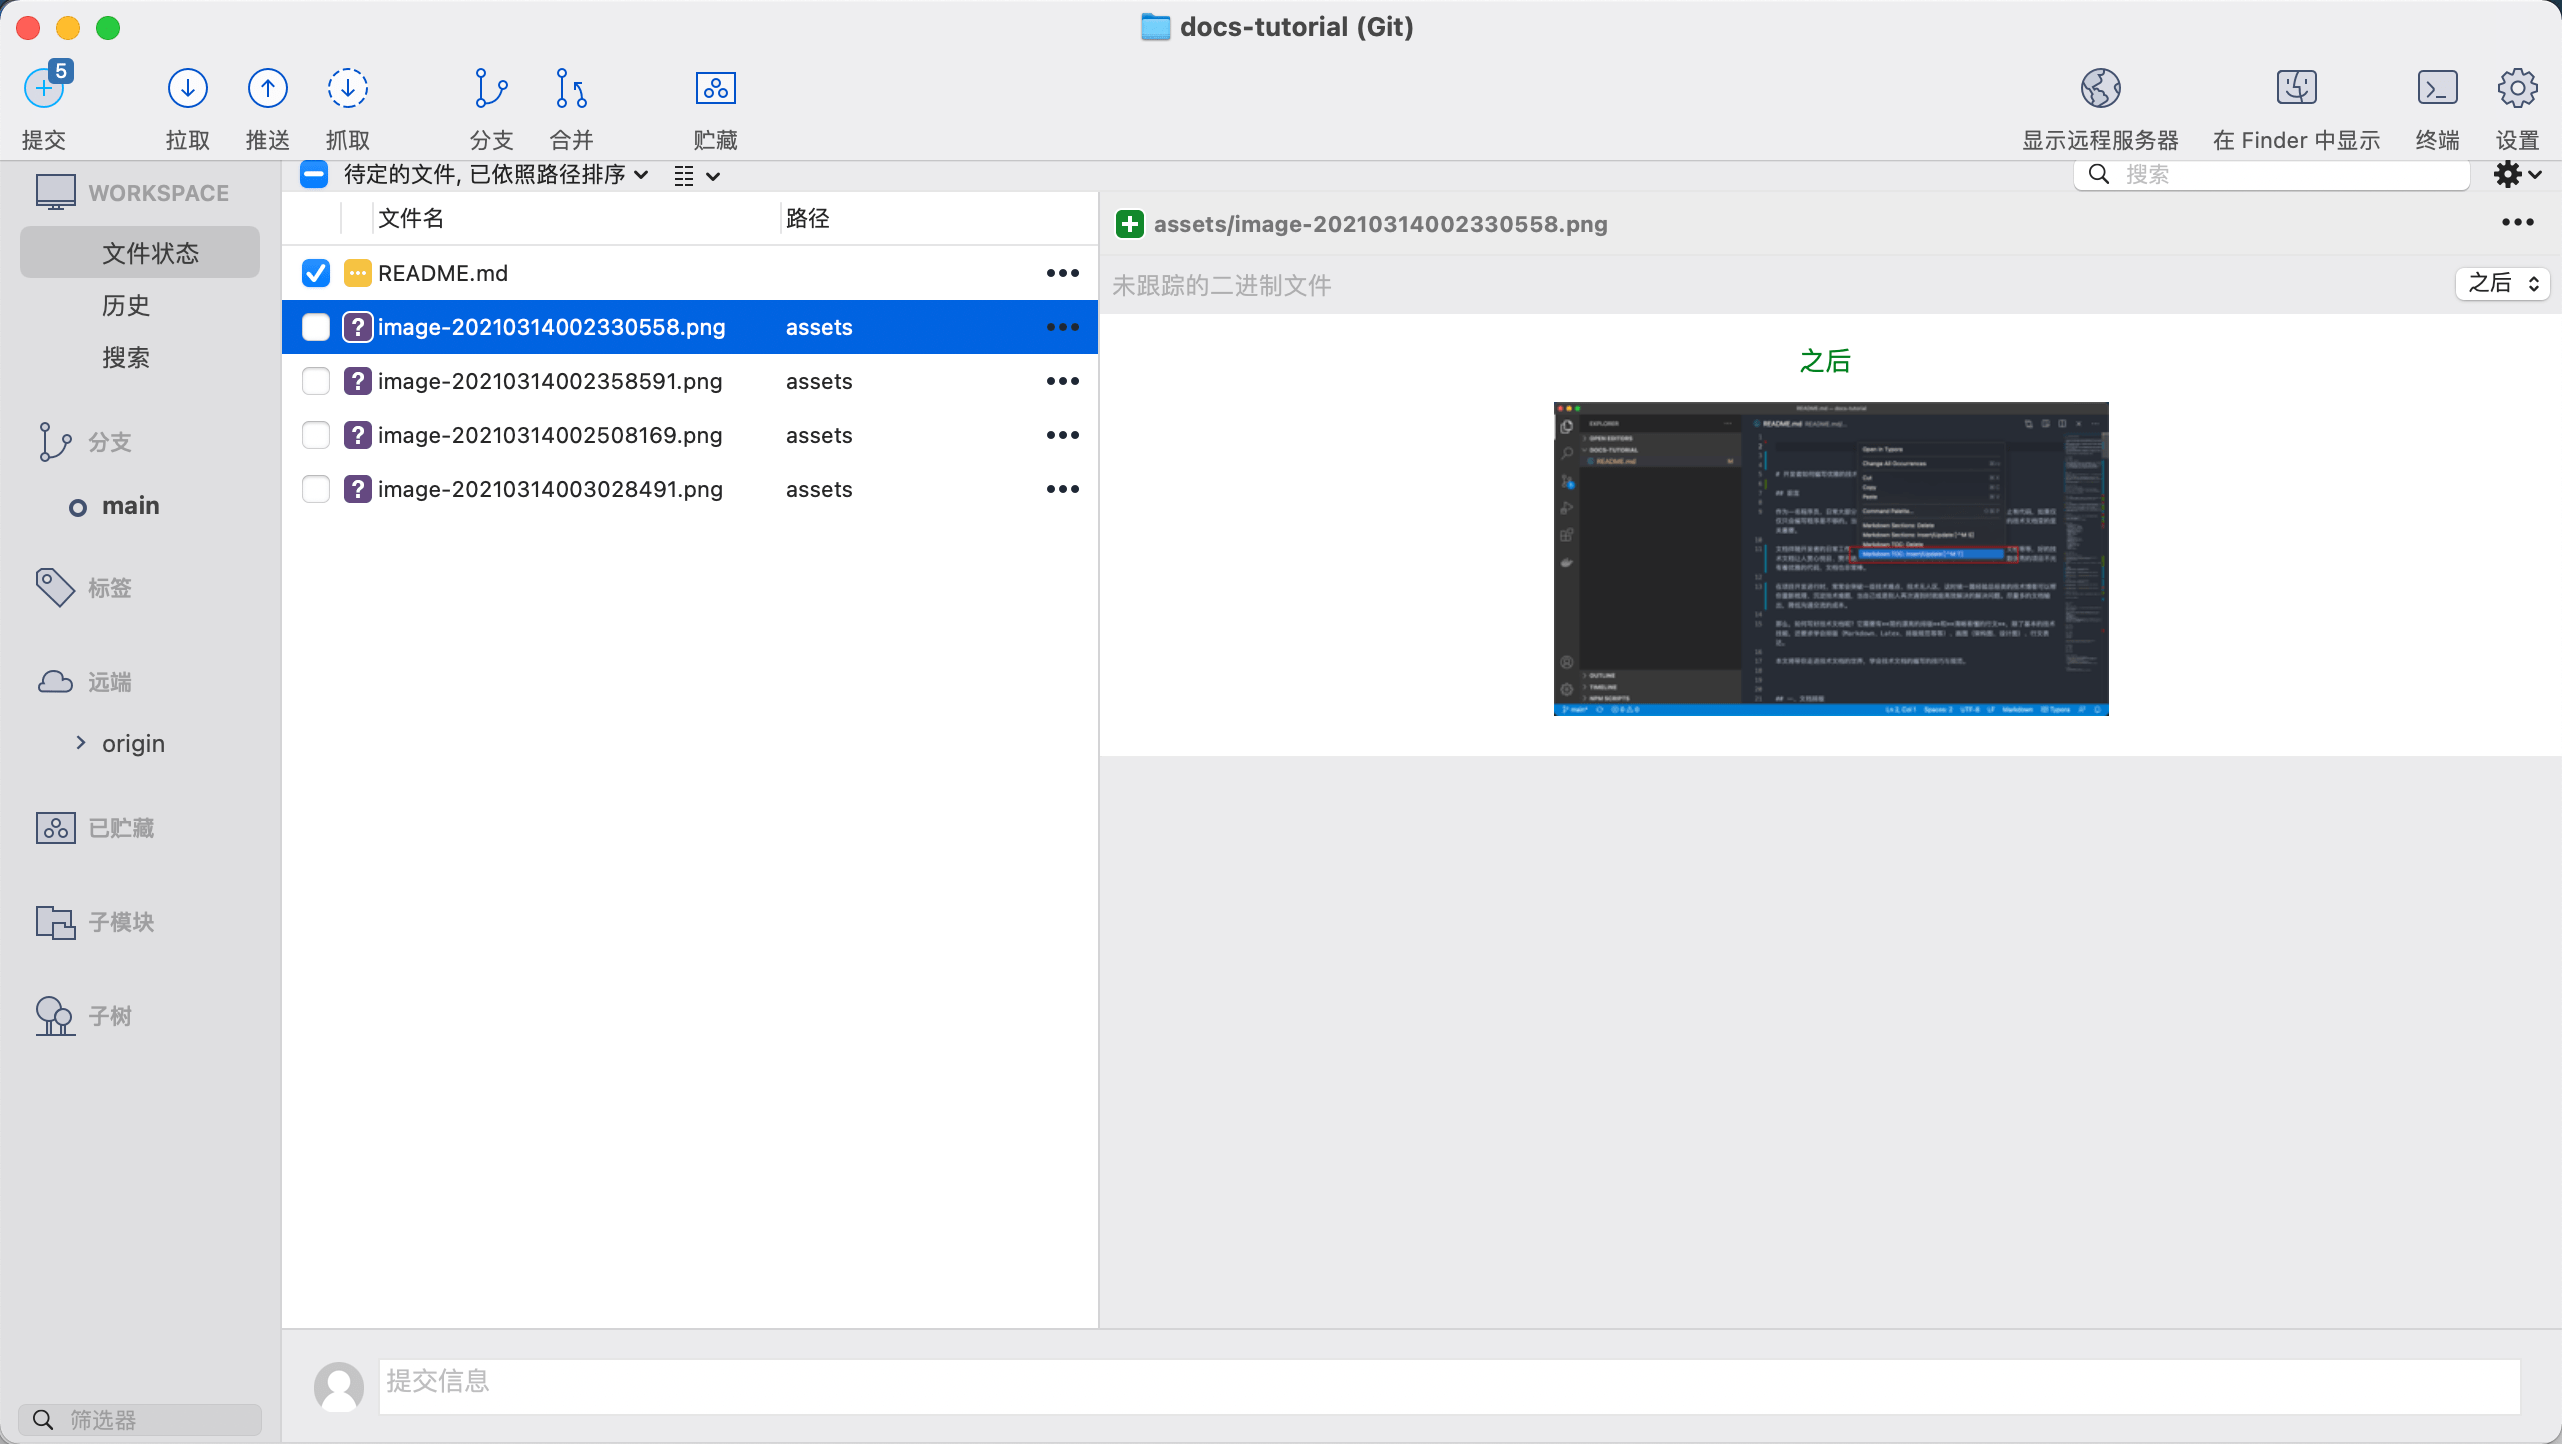Select the main branch in sidebar
The image size is (2562, 1444).
click(x=130, y=506)
